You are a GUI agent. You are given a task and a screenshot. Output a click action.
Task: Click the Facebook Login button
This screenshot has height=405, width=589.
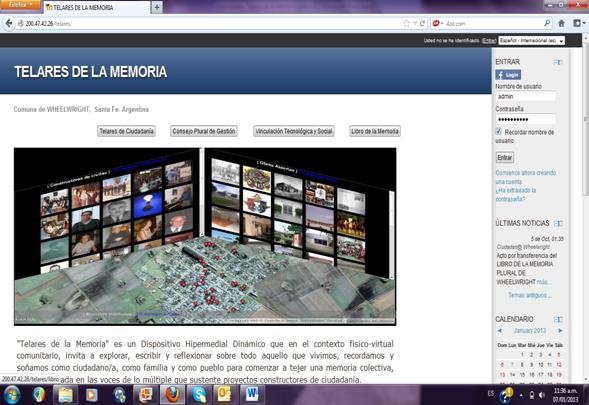[508, 75]
